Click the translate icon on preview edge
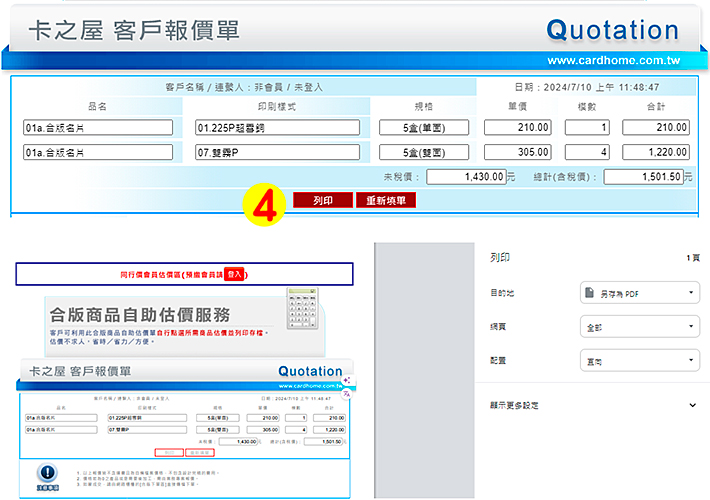Screen dimensions: 710x500 [346, 395]
